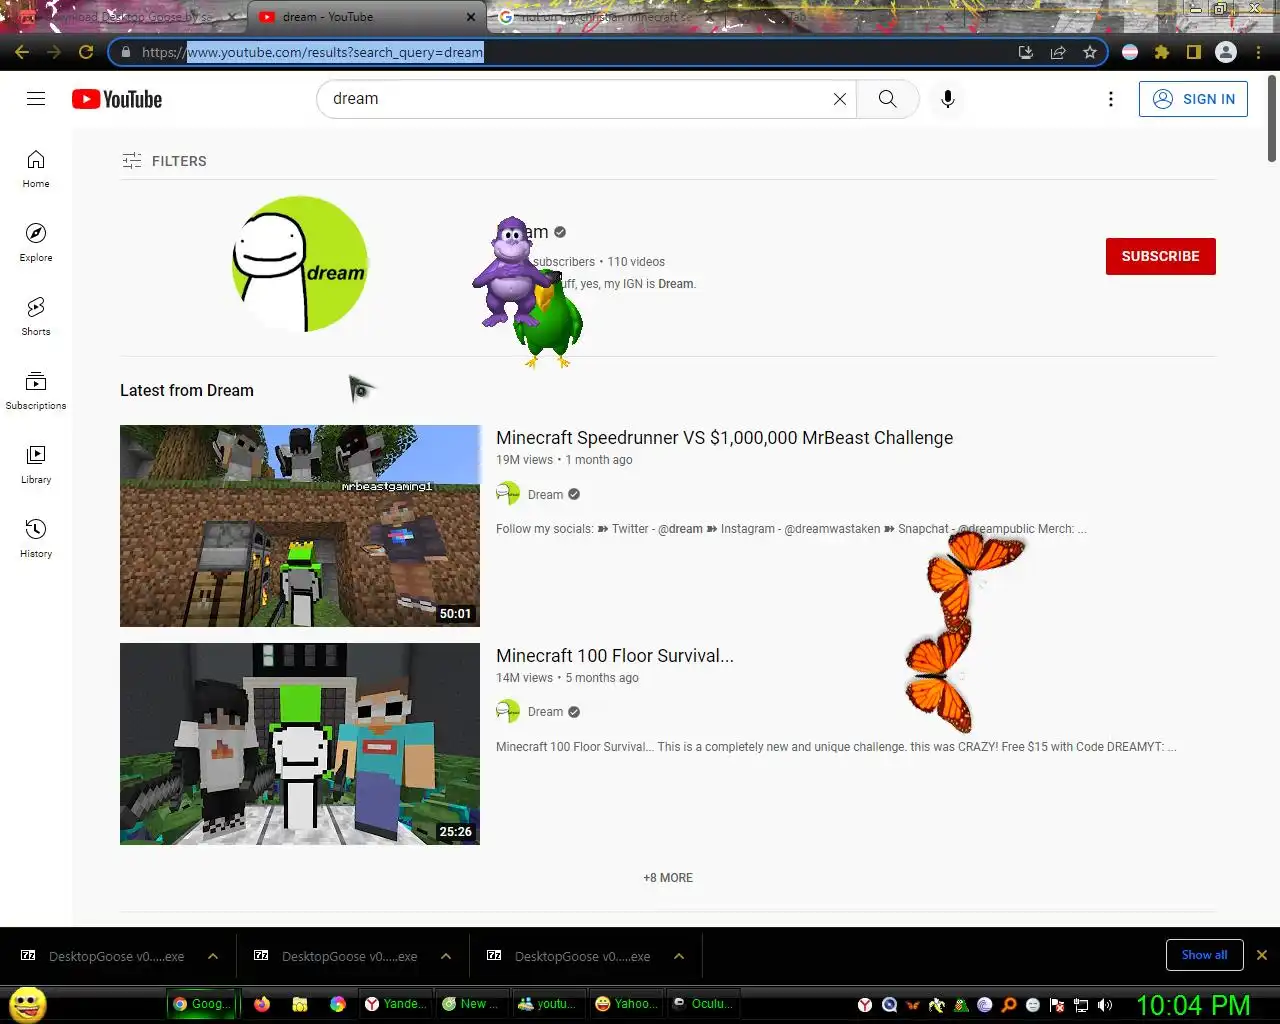The image size is (1280, 1024).
Task: Close the downloads bar
Action: point(1262,955)
